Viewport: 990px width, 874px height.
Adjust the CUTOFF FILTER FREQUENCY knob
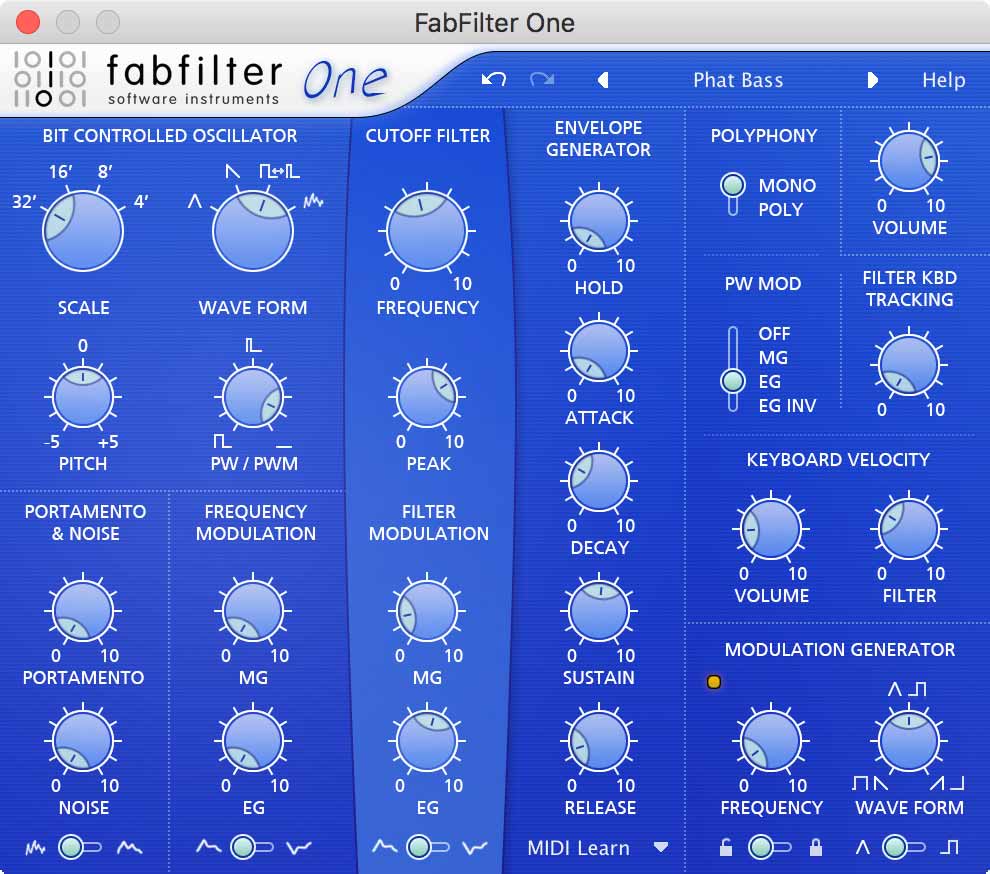[426, 230]
